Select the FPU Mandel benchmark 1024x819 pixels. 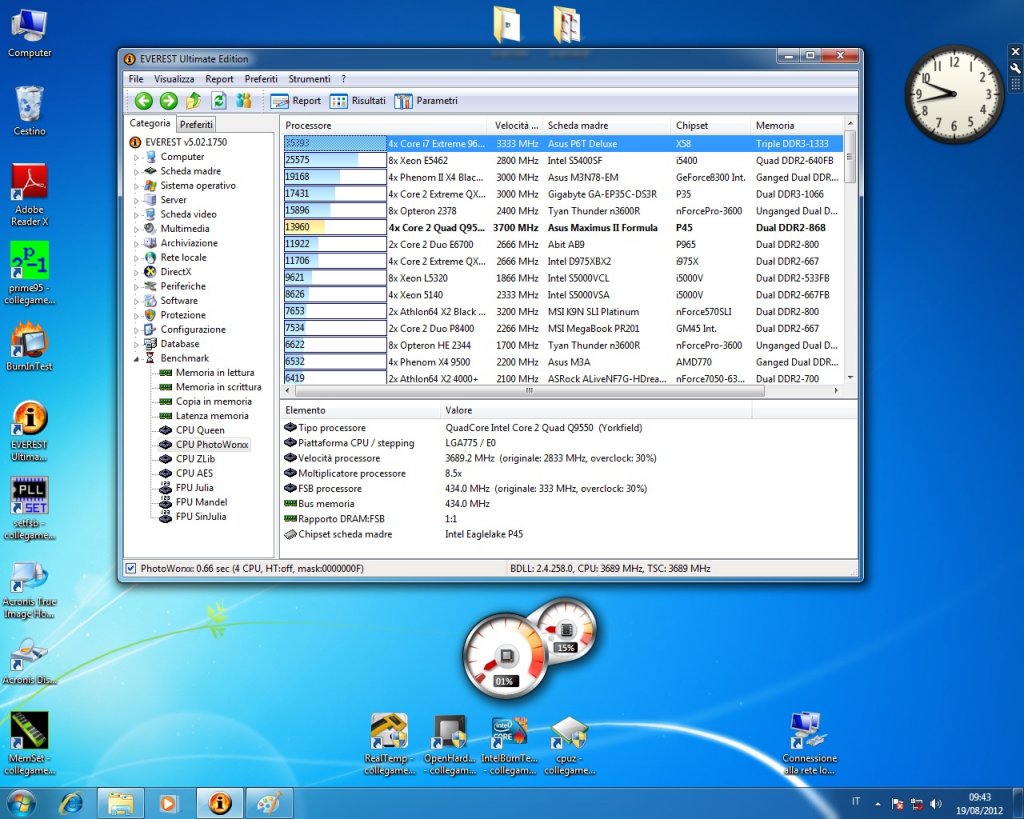[x=201, y=502]
